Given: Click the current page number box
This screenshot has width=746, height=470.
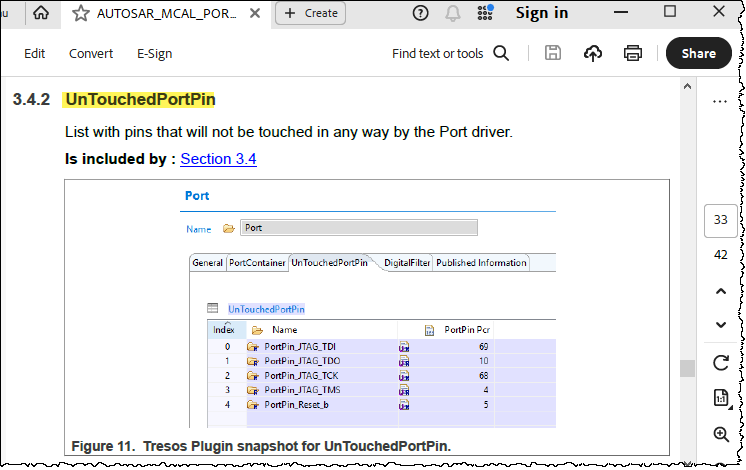Looking at the screenshot, I should point(720,219).
